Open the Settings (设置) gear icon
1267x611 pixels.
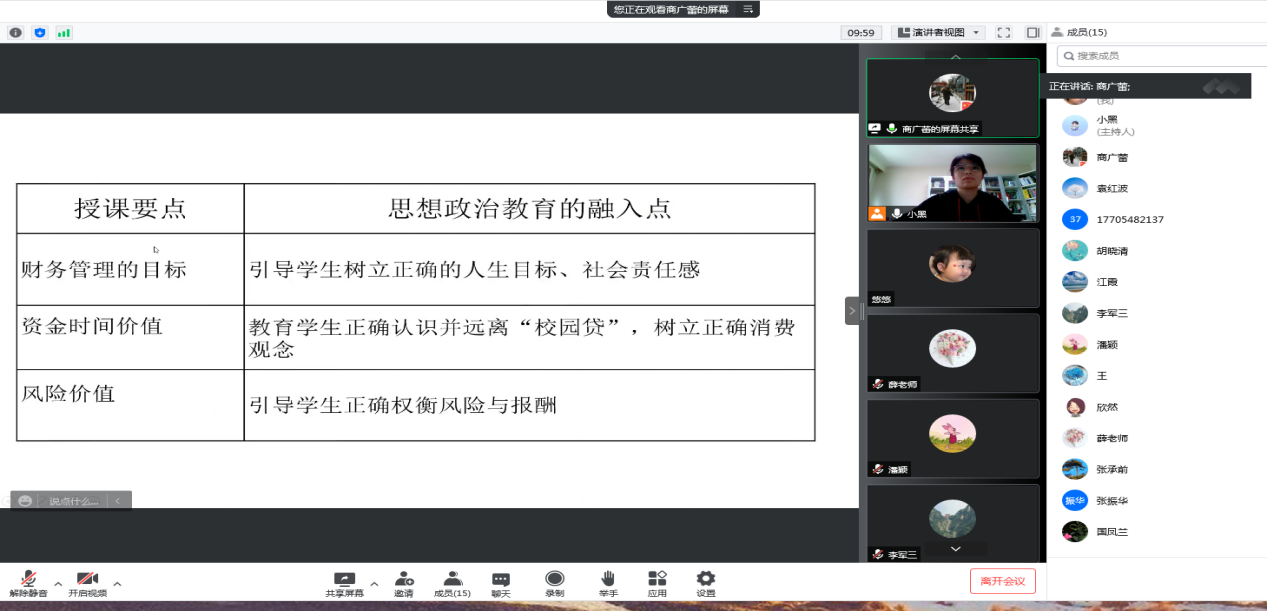(706, 580)
